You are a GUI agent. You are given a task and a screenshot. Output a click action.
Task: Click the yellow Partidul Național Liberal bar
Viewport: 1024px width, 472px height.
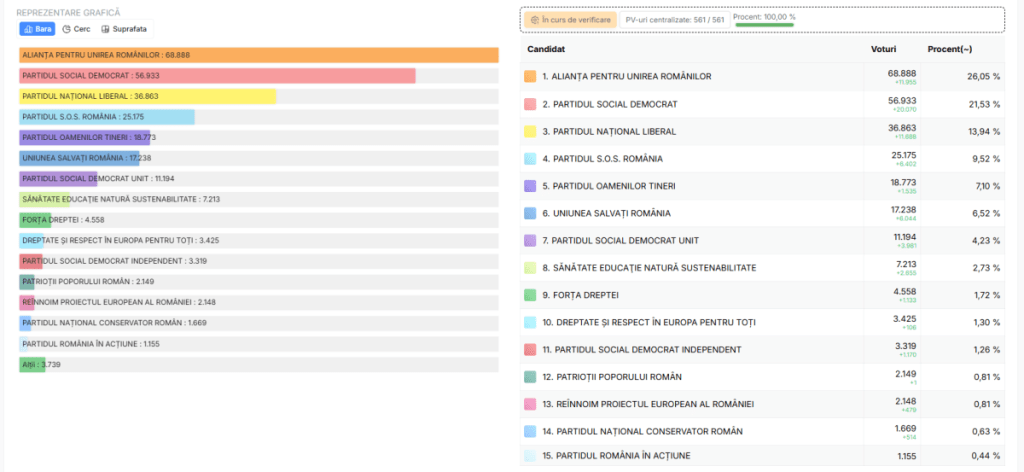click(148, 96)
